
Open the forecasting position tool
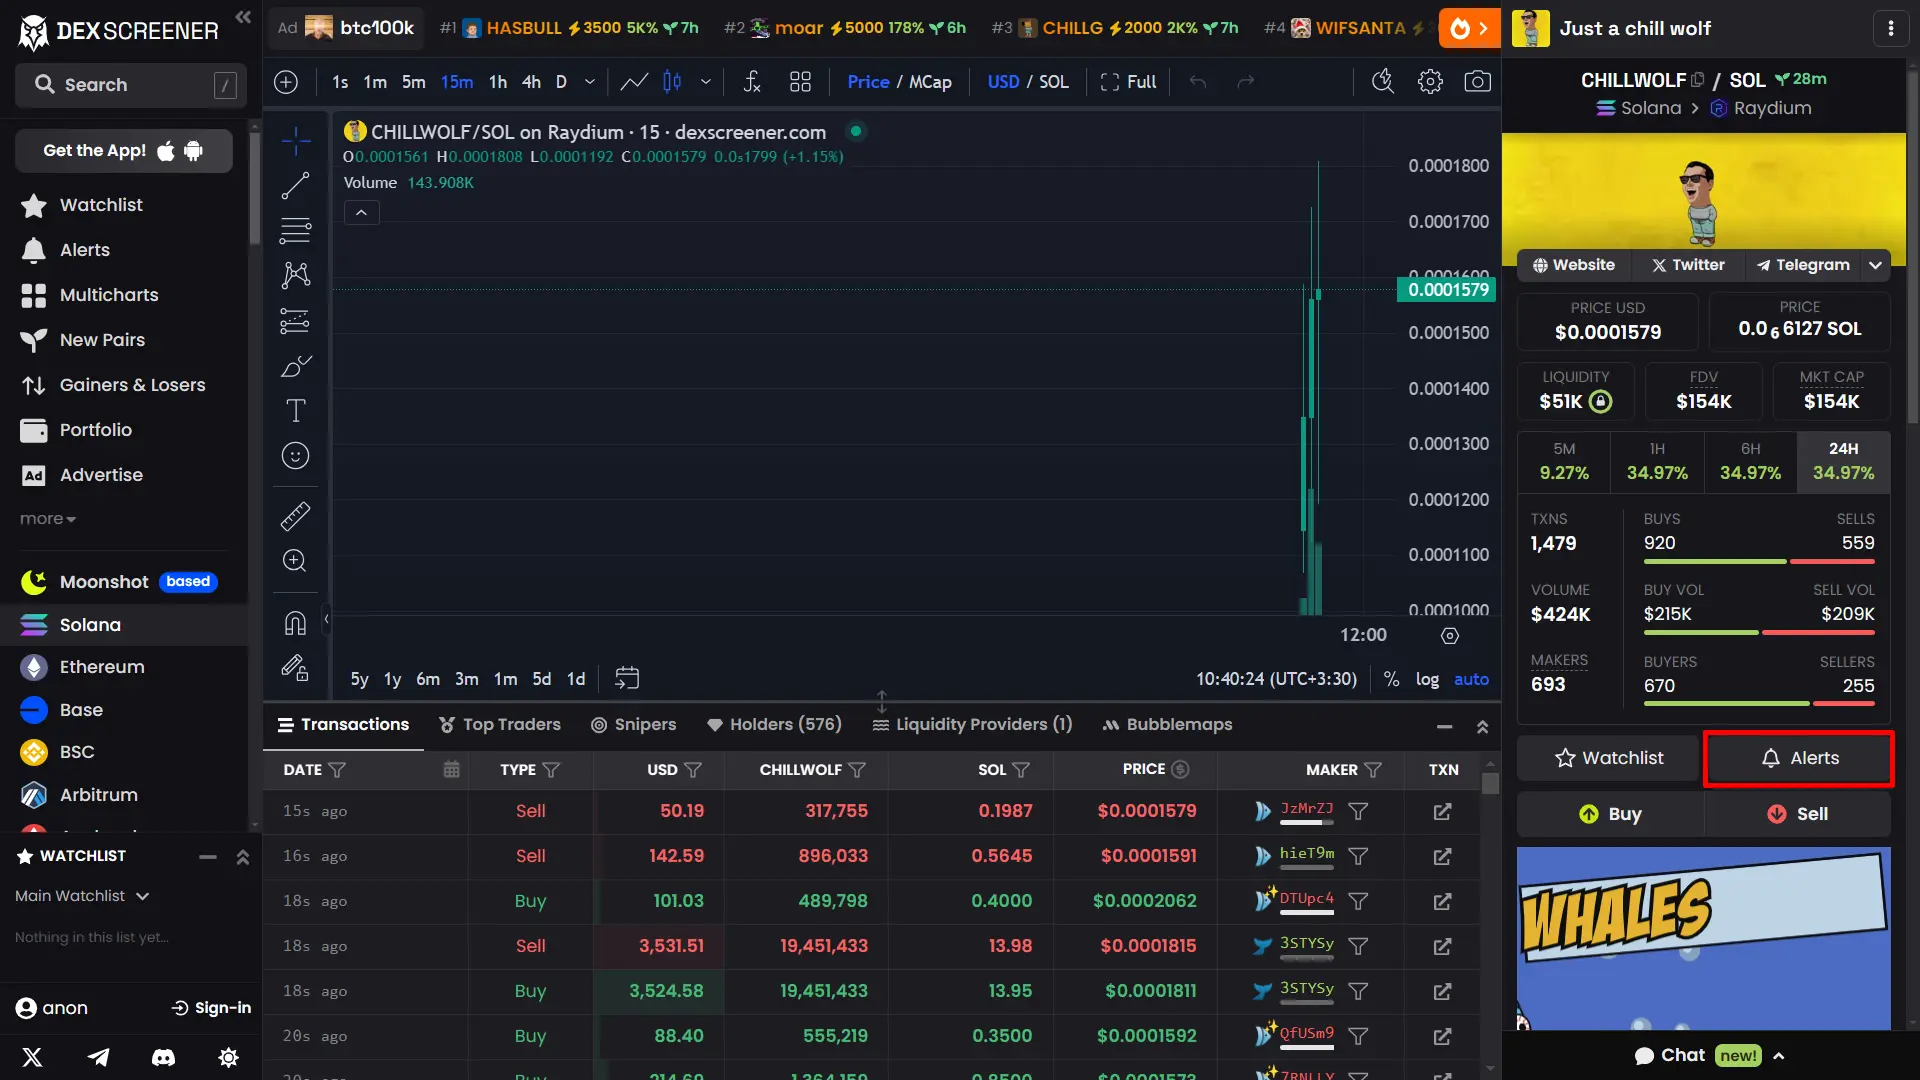pyautogui.click(x=295, y=321)
